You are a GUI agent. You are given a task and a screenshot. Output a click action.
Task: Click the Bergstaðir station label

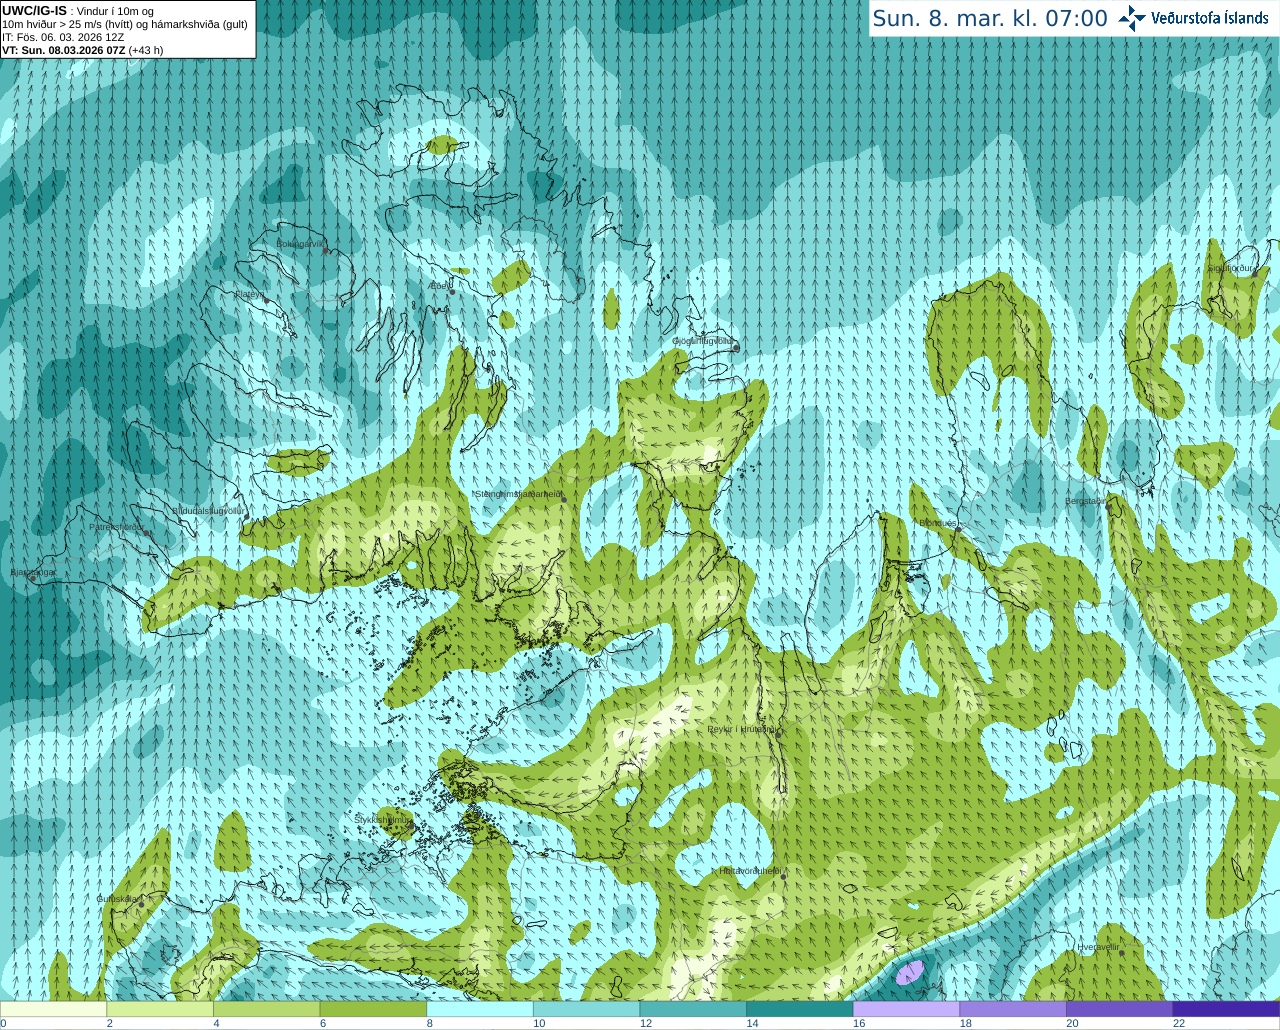pos(1085,501)
